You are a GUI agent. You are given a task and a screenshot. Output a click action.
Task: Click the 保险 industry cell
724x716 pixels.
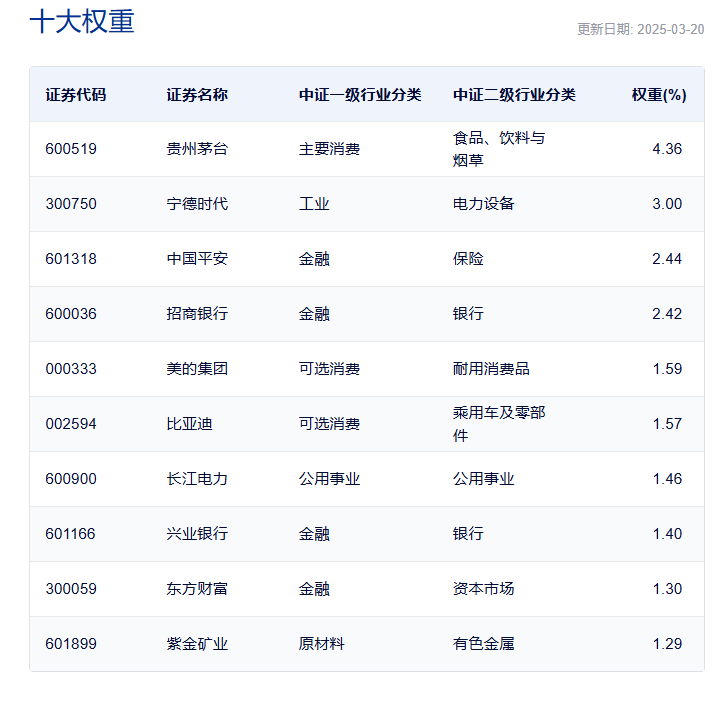pos(468,259)
